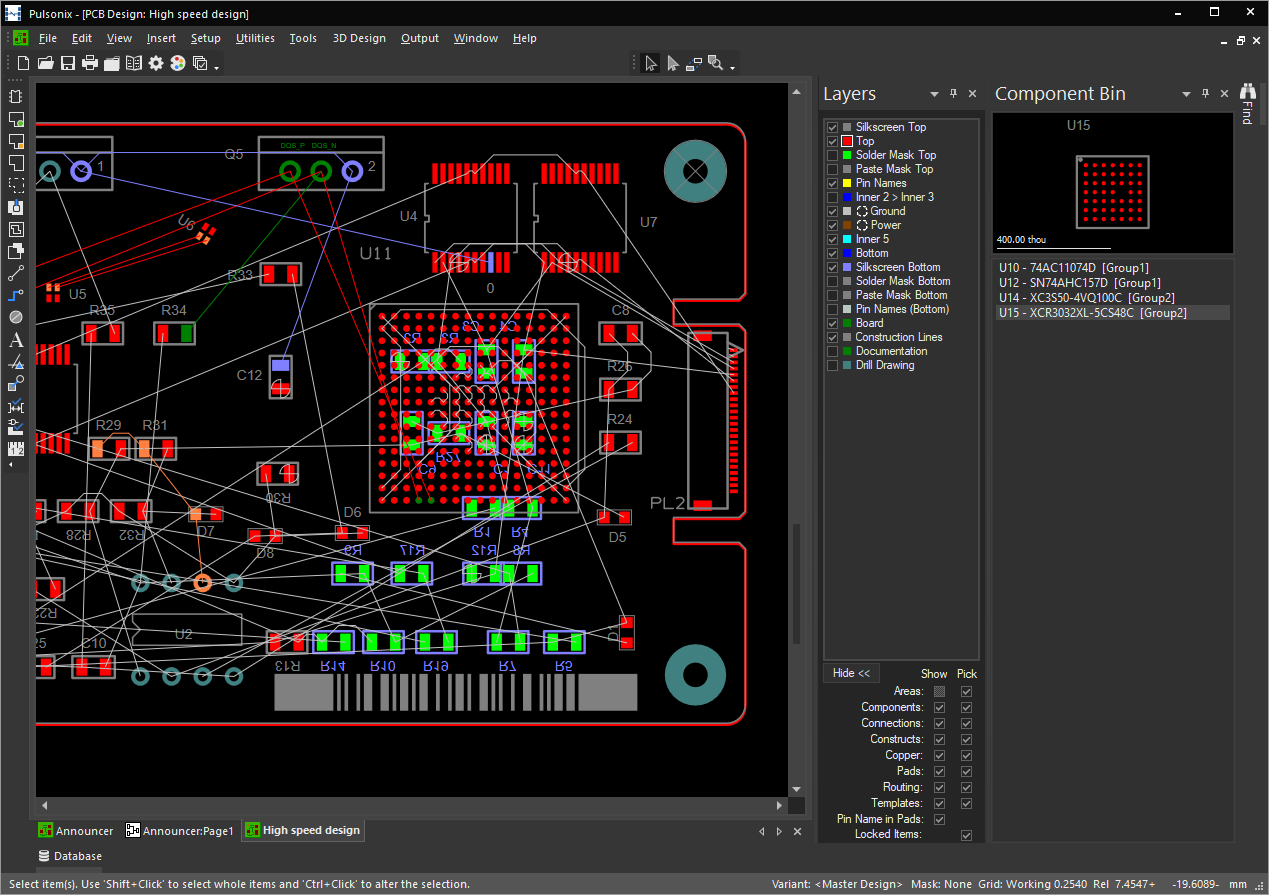Open the color palette icon
This screenshot has height=895, width=1269.
click(178, 63)
